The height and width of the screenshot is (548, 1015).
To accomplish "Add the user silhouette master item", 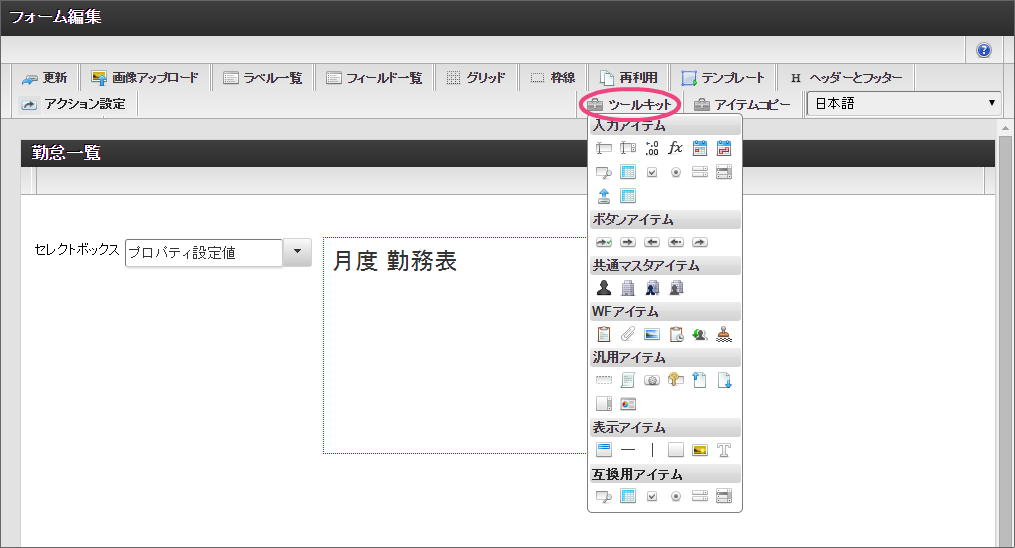I will 603,288.
